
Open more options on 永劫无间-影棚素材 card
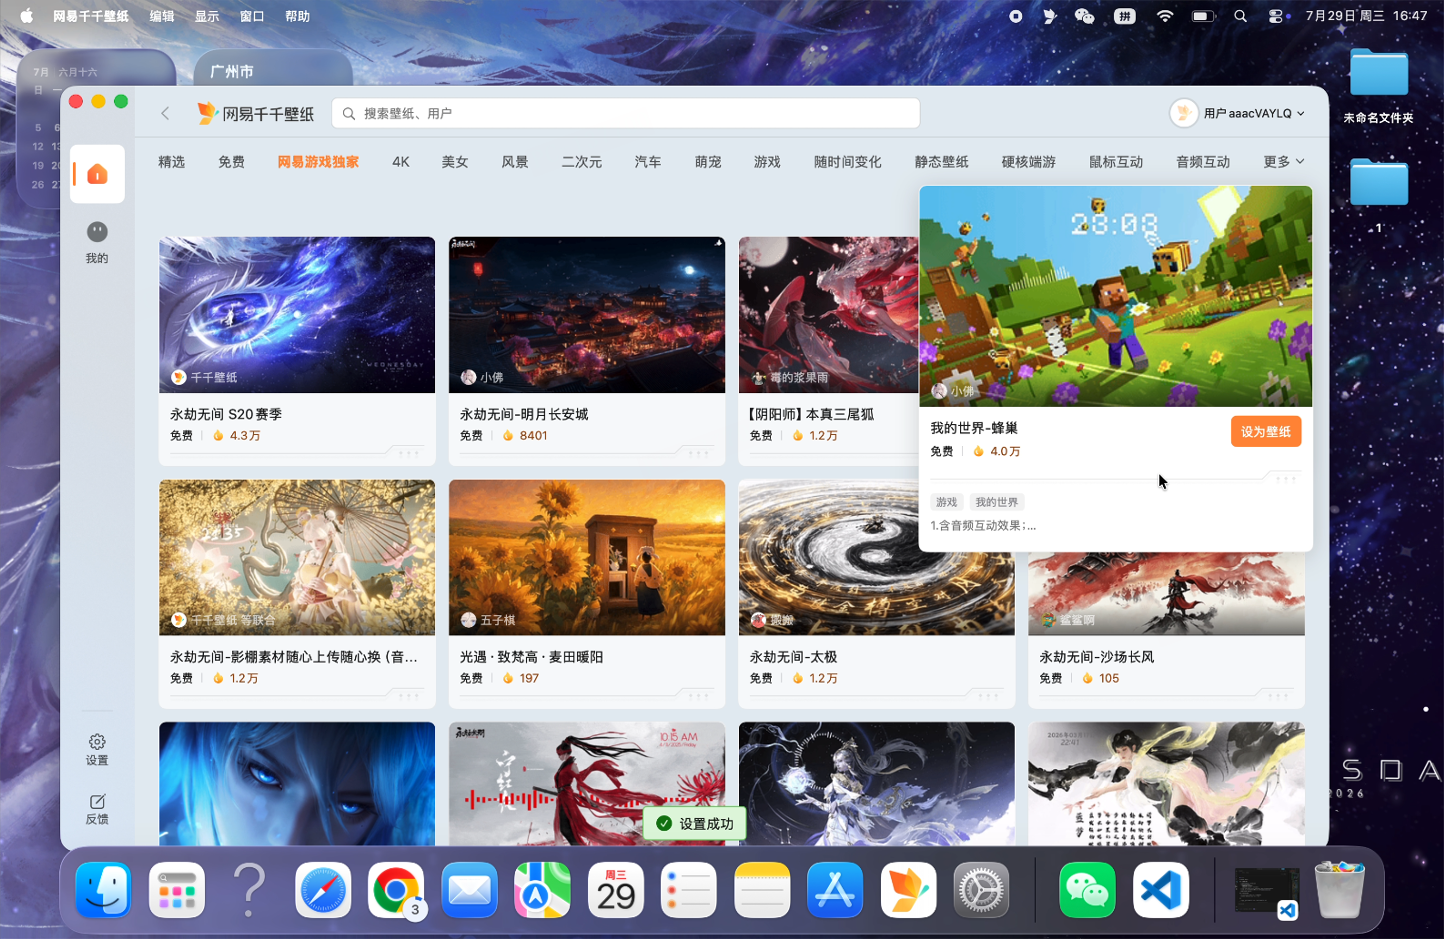409,696
